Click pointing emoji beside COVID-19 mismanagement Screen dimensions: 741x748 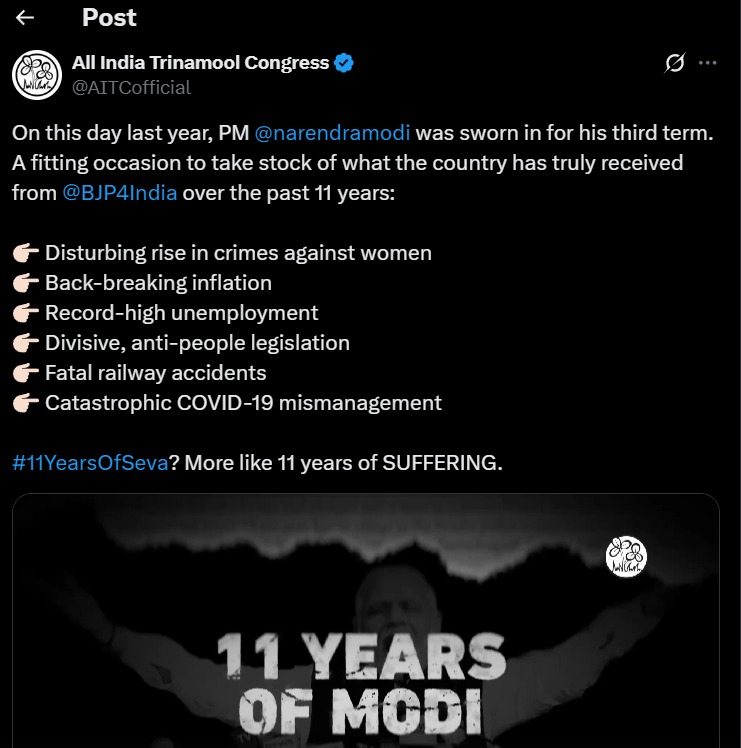25,403
